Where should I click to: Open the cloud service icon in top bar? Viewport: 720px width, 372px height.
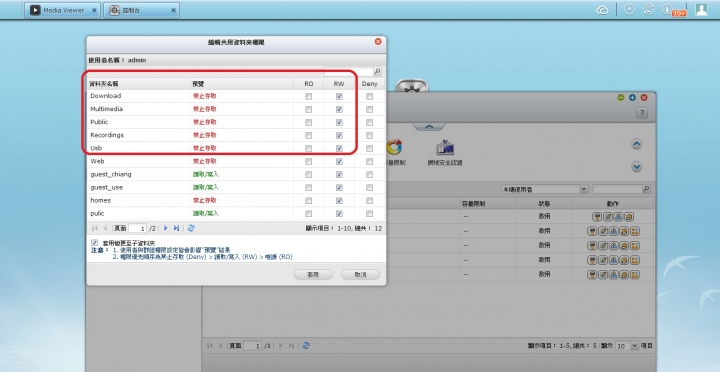pyautogui.click(x=602, y=10)
